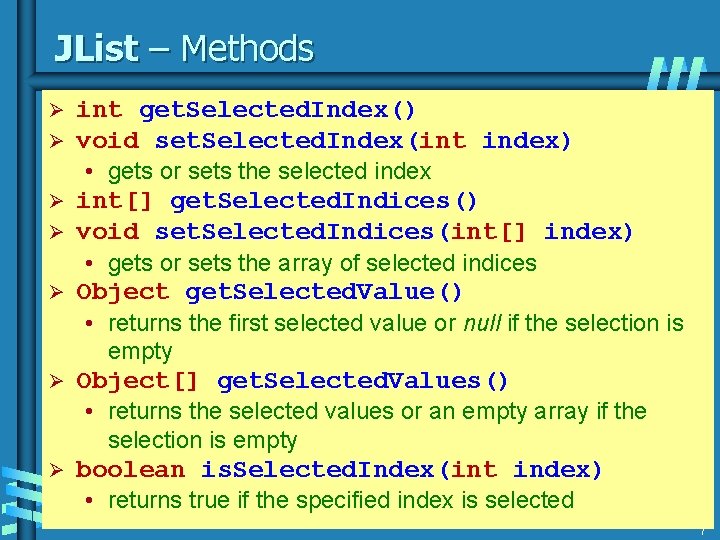Click the arrow bullet before void setSelectedIndex

coord(56,141)
